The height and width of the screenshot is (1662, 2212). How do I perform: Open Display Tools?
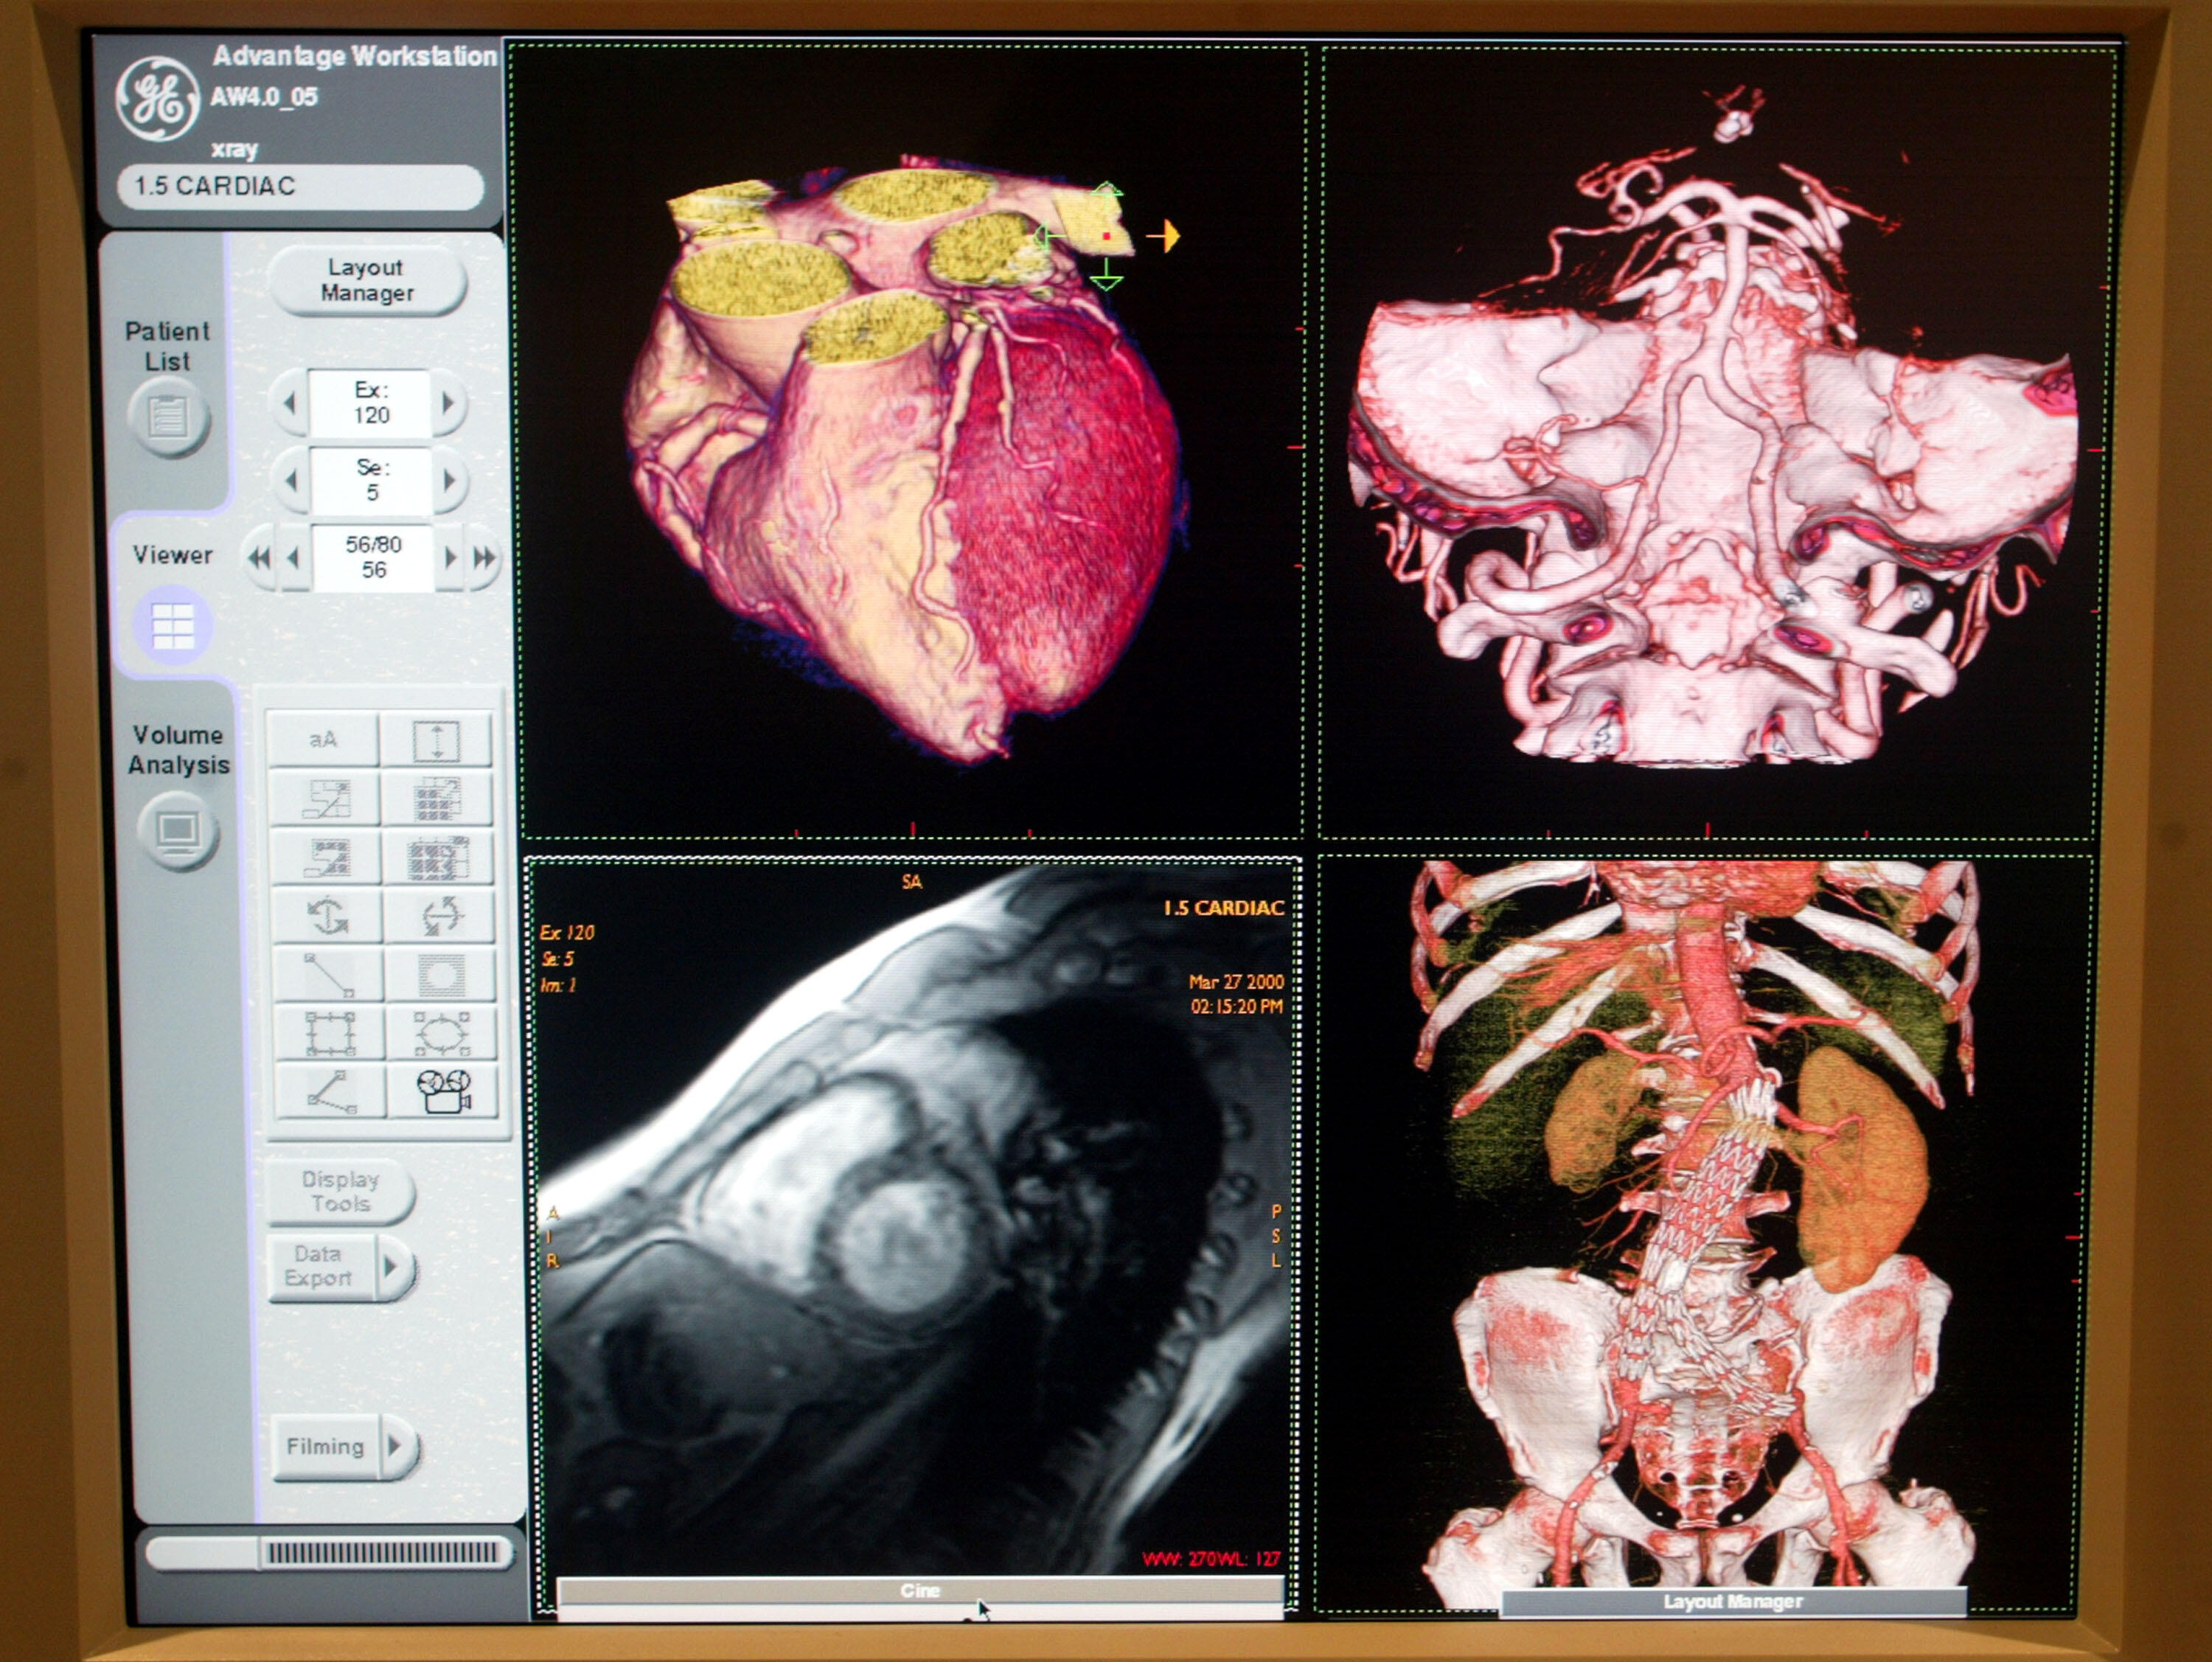coord(340,1191)
